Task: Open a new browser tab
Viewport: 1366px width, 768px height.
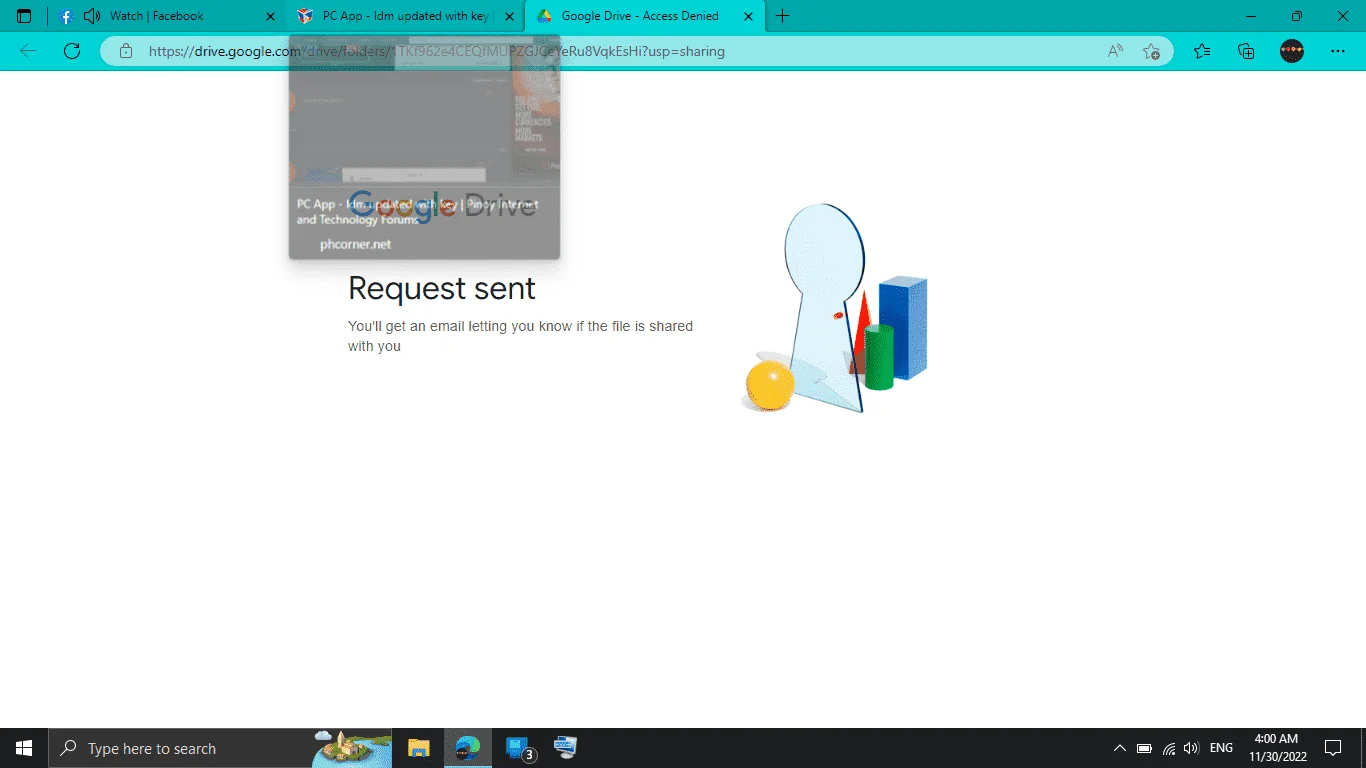Action: click(783, 16)
